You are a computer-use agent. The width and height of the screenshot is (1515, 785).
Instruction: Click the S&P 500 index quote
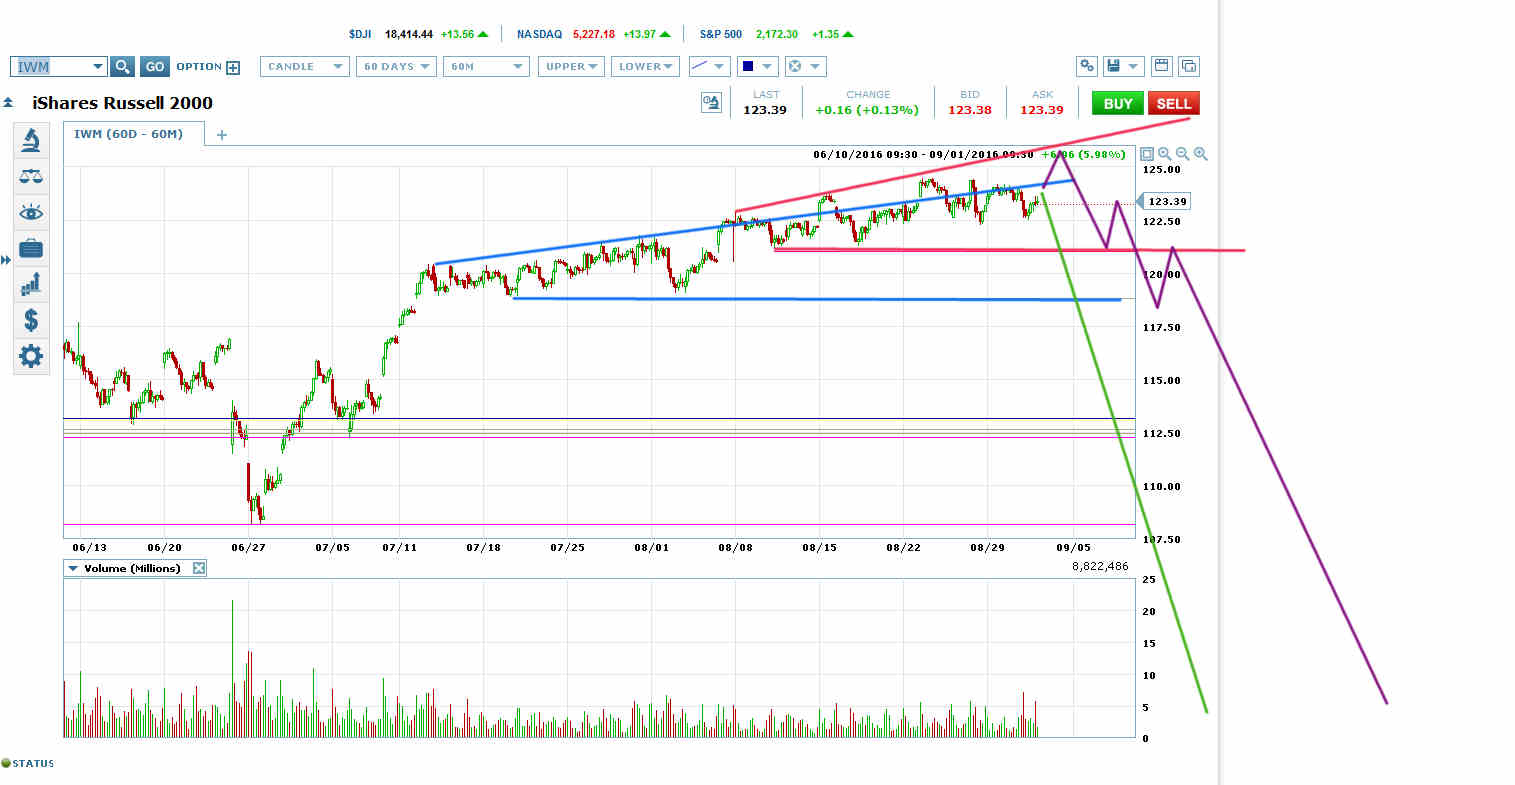(777, 34)
